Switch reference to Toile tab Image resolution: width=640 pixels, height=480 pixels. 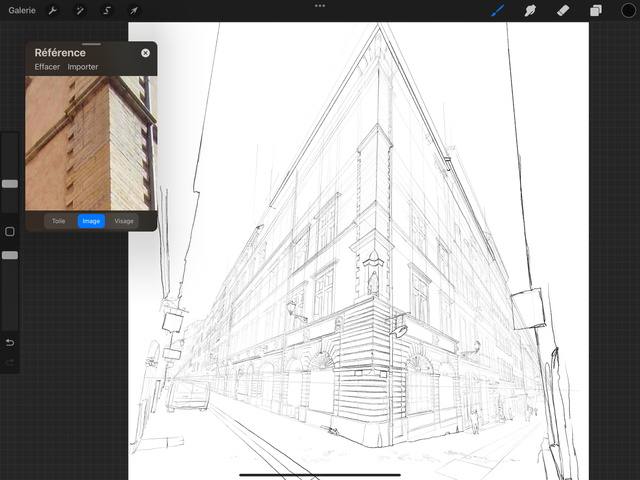(x=58, y=221)
